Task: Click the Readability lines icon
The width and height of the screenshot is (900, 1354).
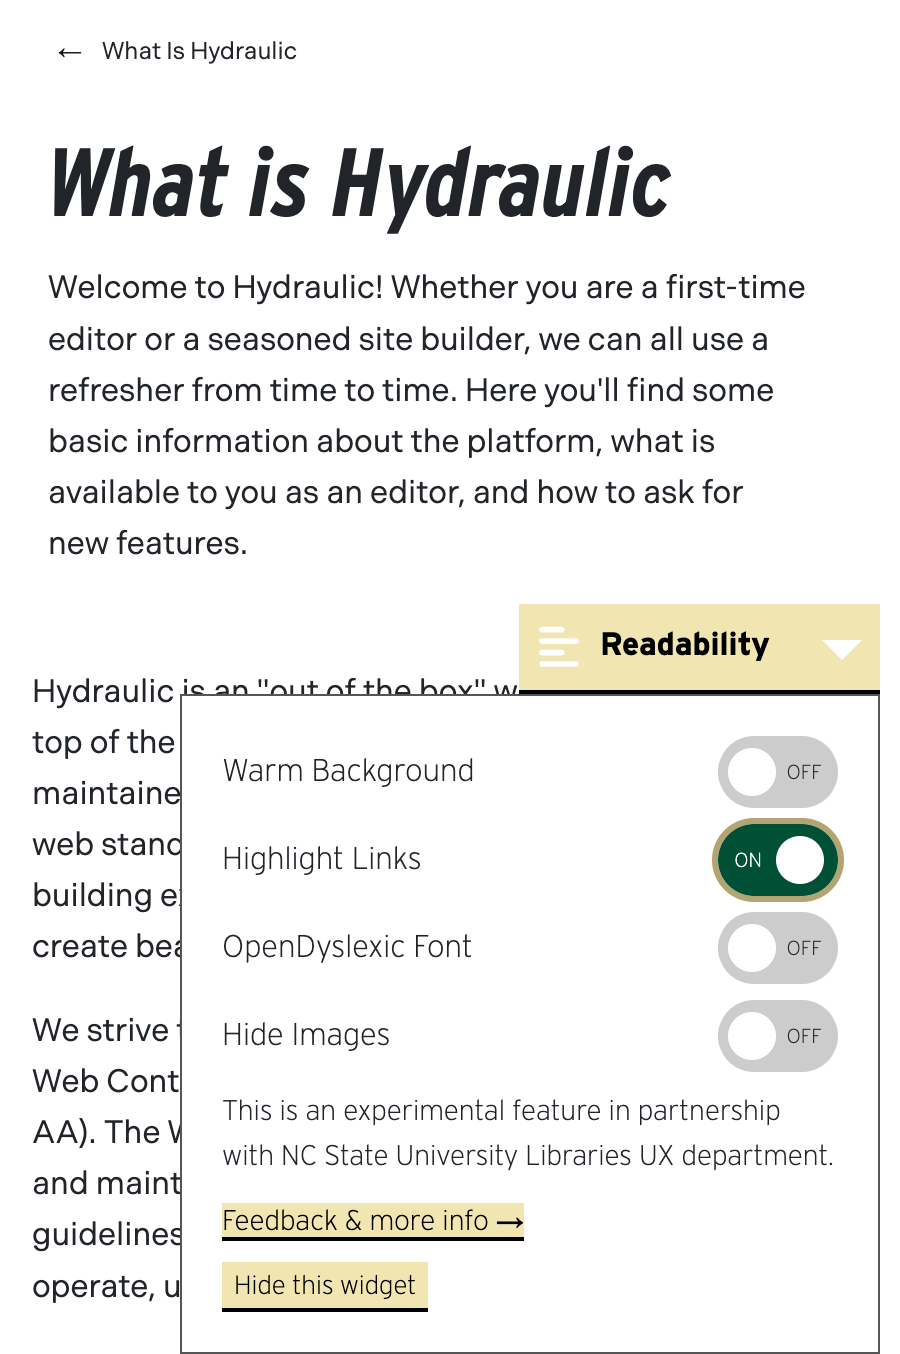Action: 558,646
